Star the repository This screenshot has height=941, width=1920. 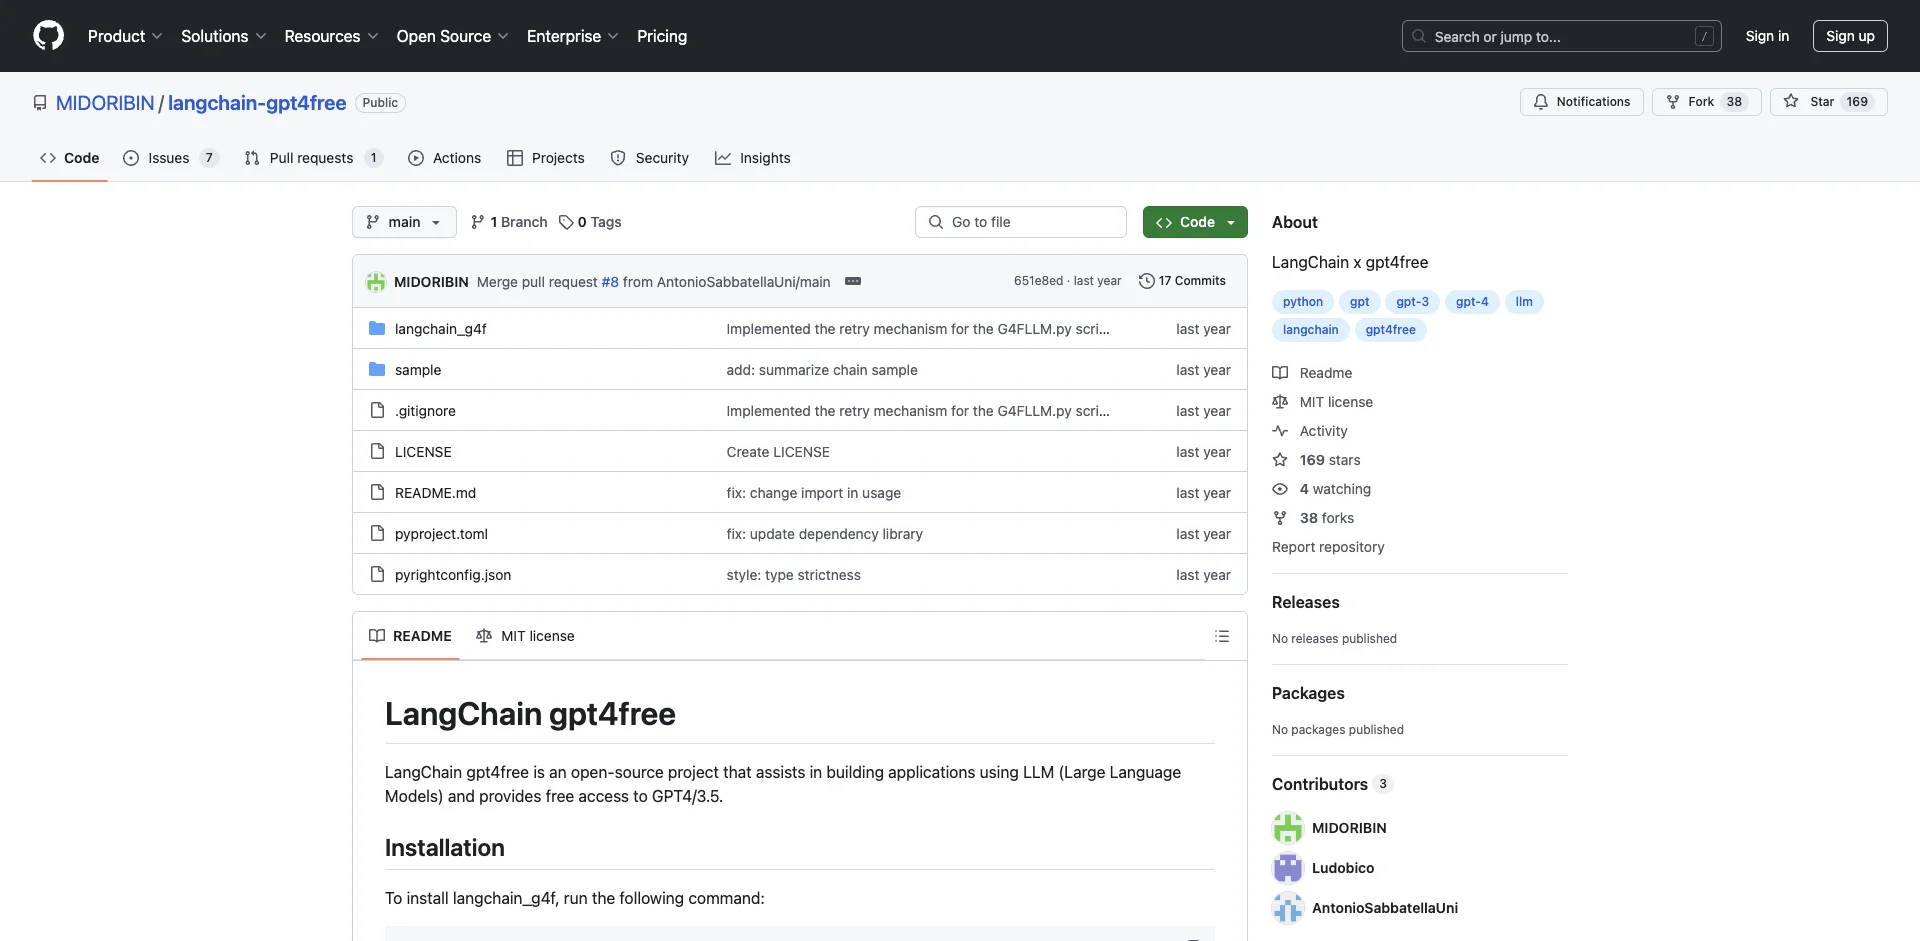pyautogui.click(x=1828, y=102)
